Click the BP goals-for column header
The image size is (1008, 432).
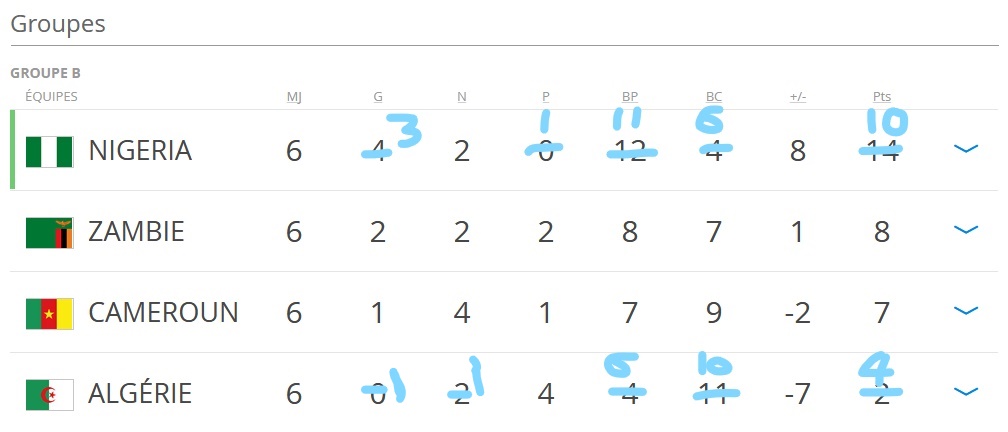click(x=630, y=97)
